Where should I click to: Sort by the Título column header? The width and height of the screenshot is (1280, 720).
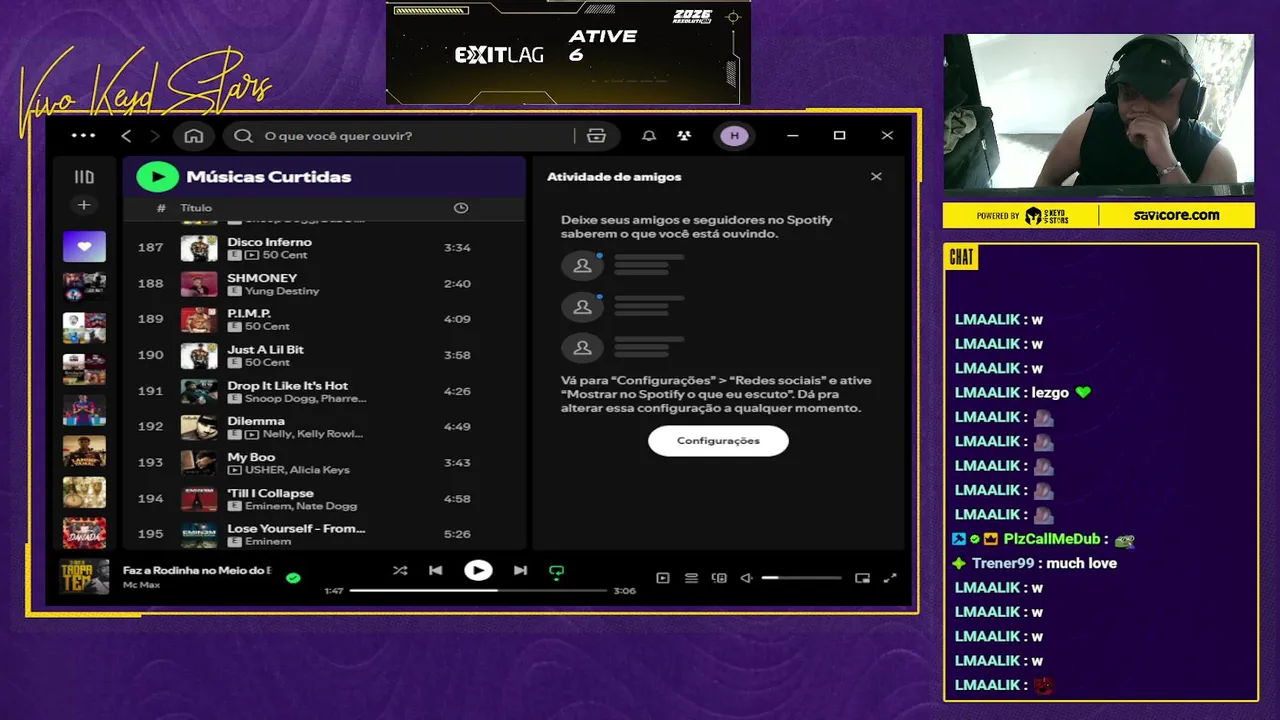coord(196,208)
